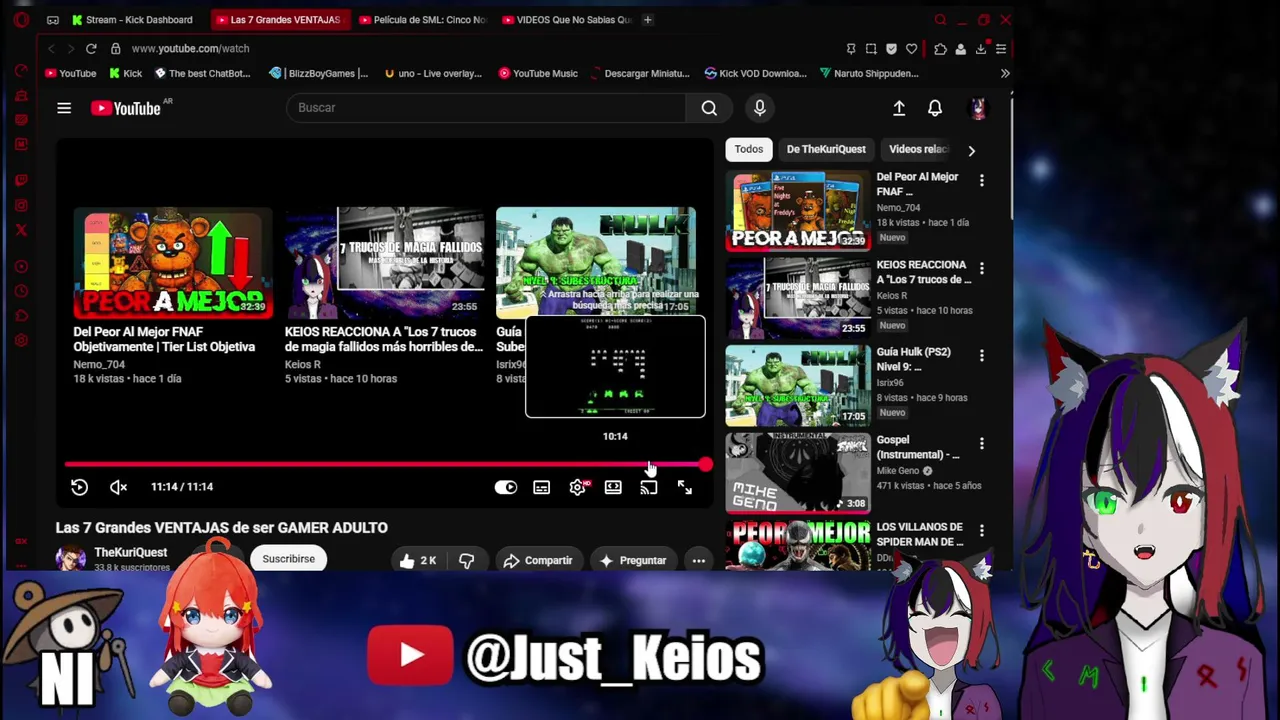Show more filter chips with arrow

point(971,150)
